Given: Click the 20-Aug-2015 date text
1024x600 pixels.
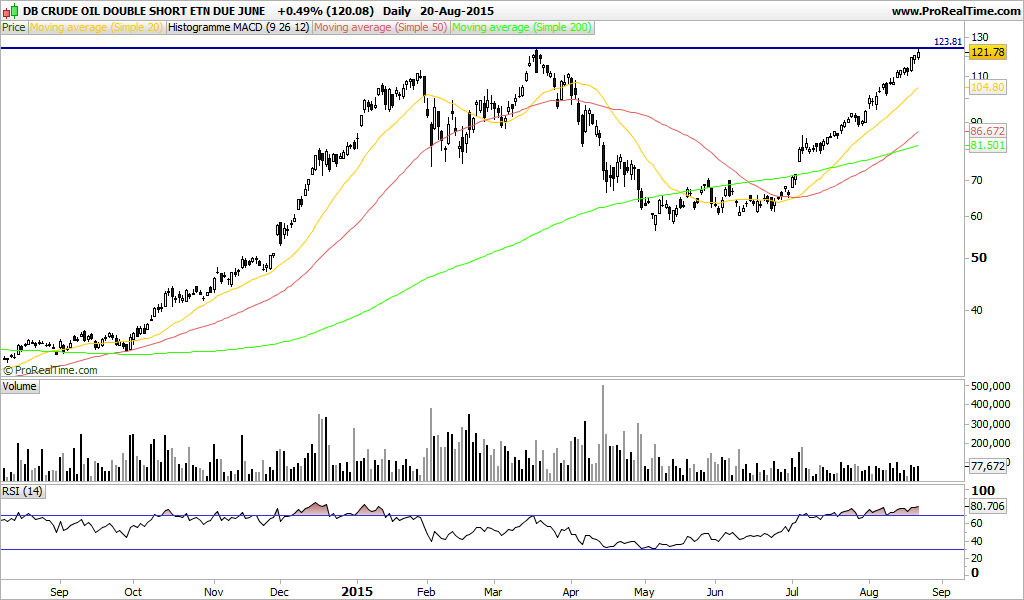Looking at the screenshot, I should pyautogui.click(x=457, y=11).
